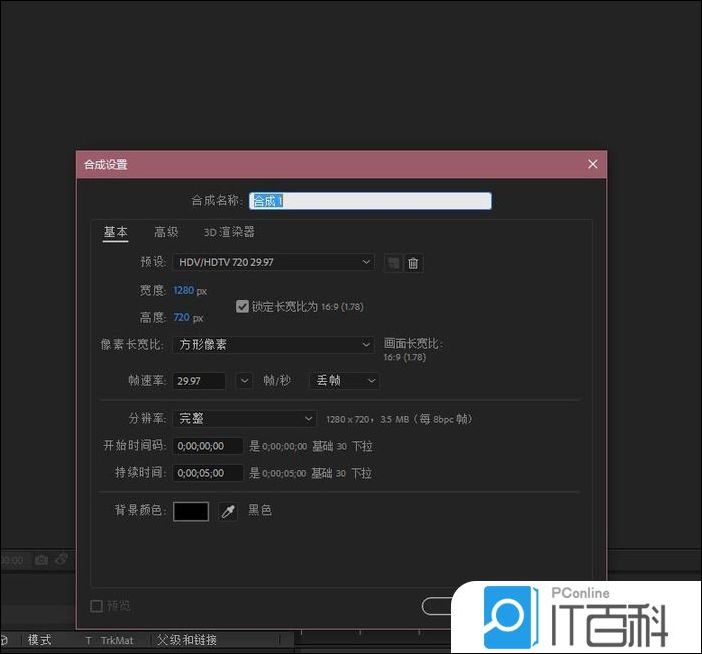
Task: Click the trash icon to delete preset
Action: [413, 263]
